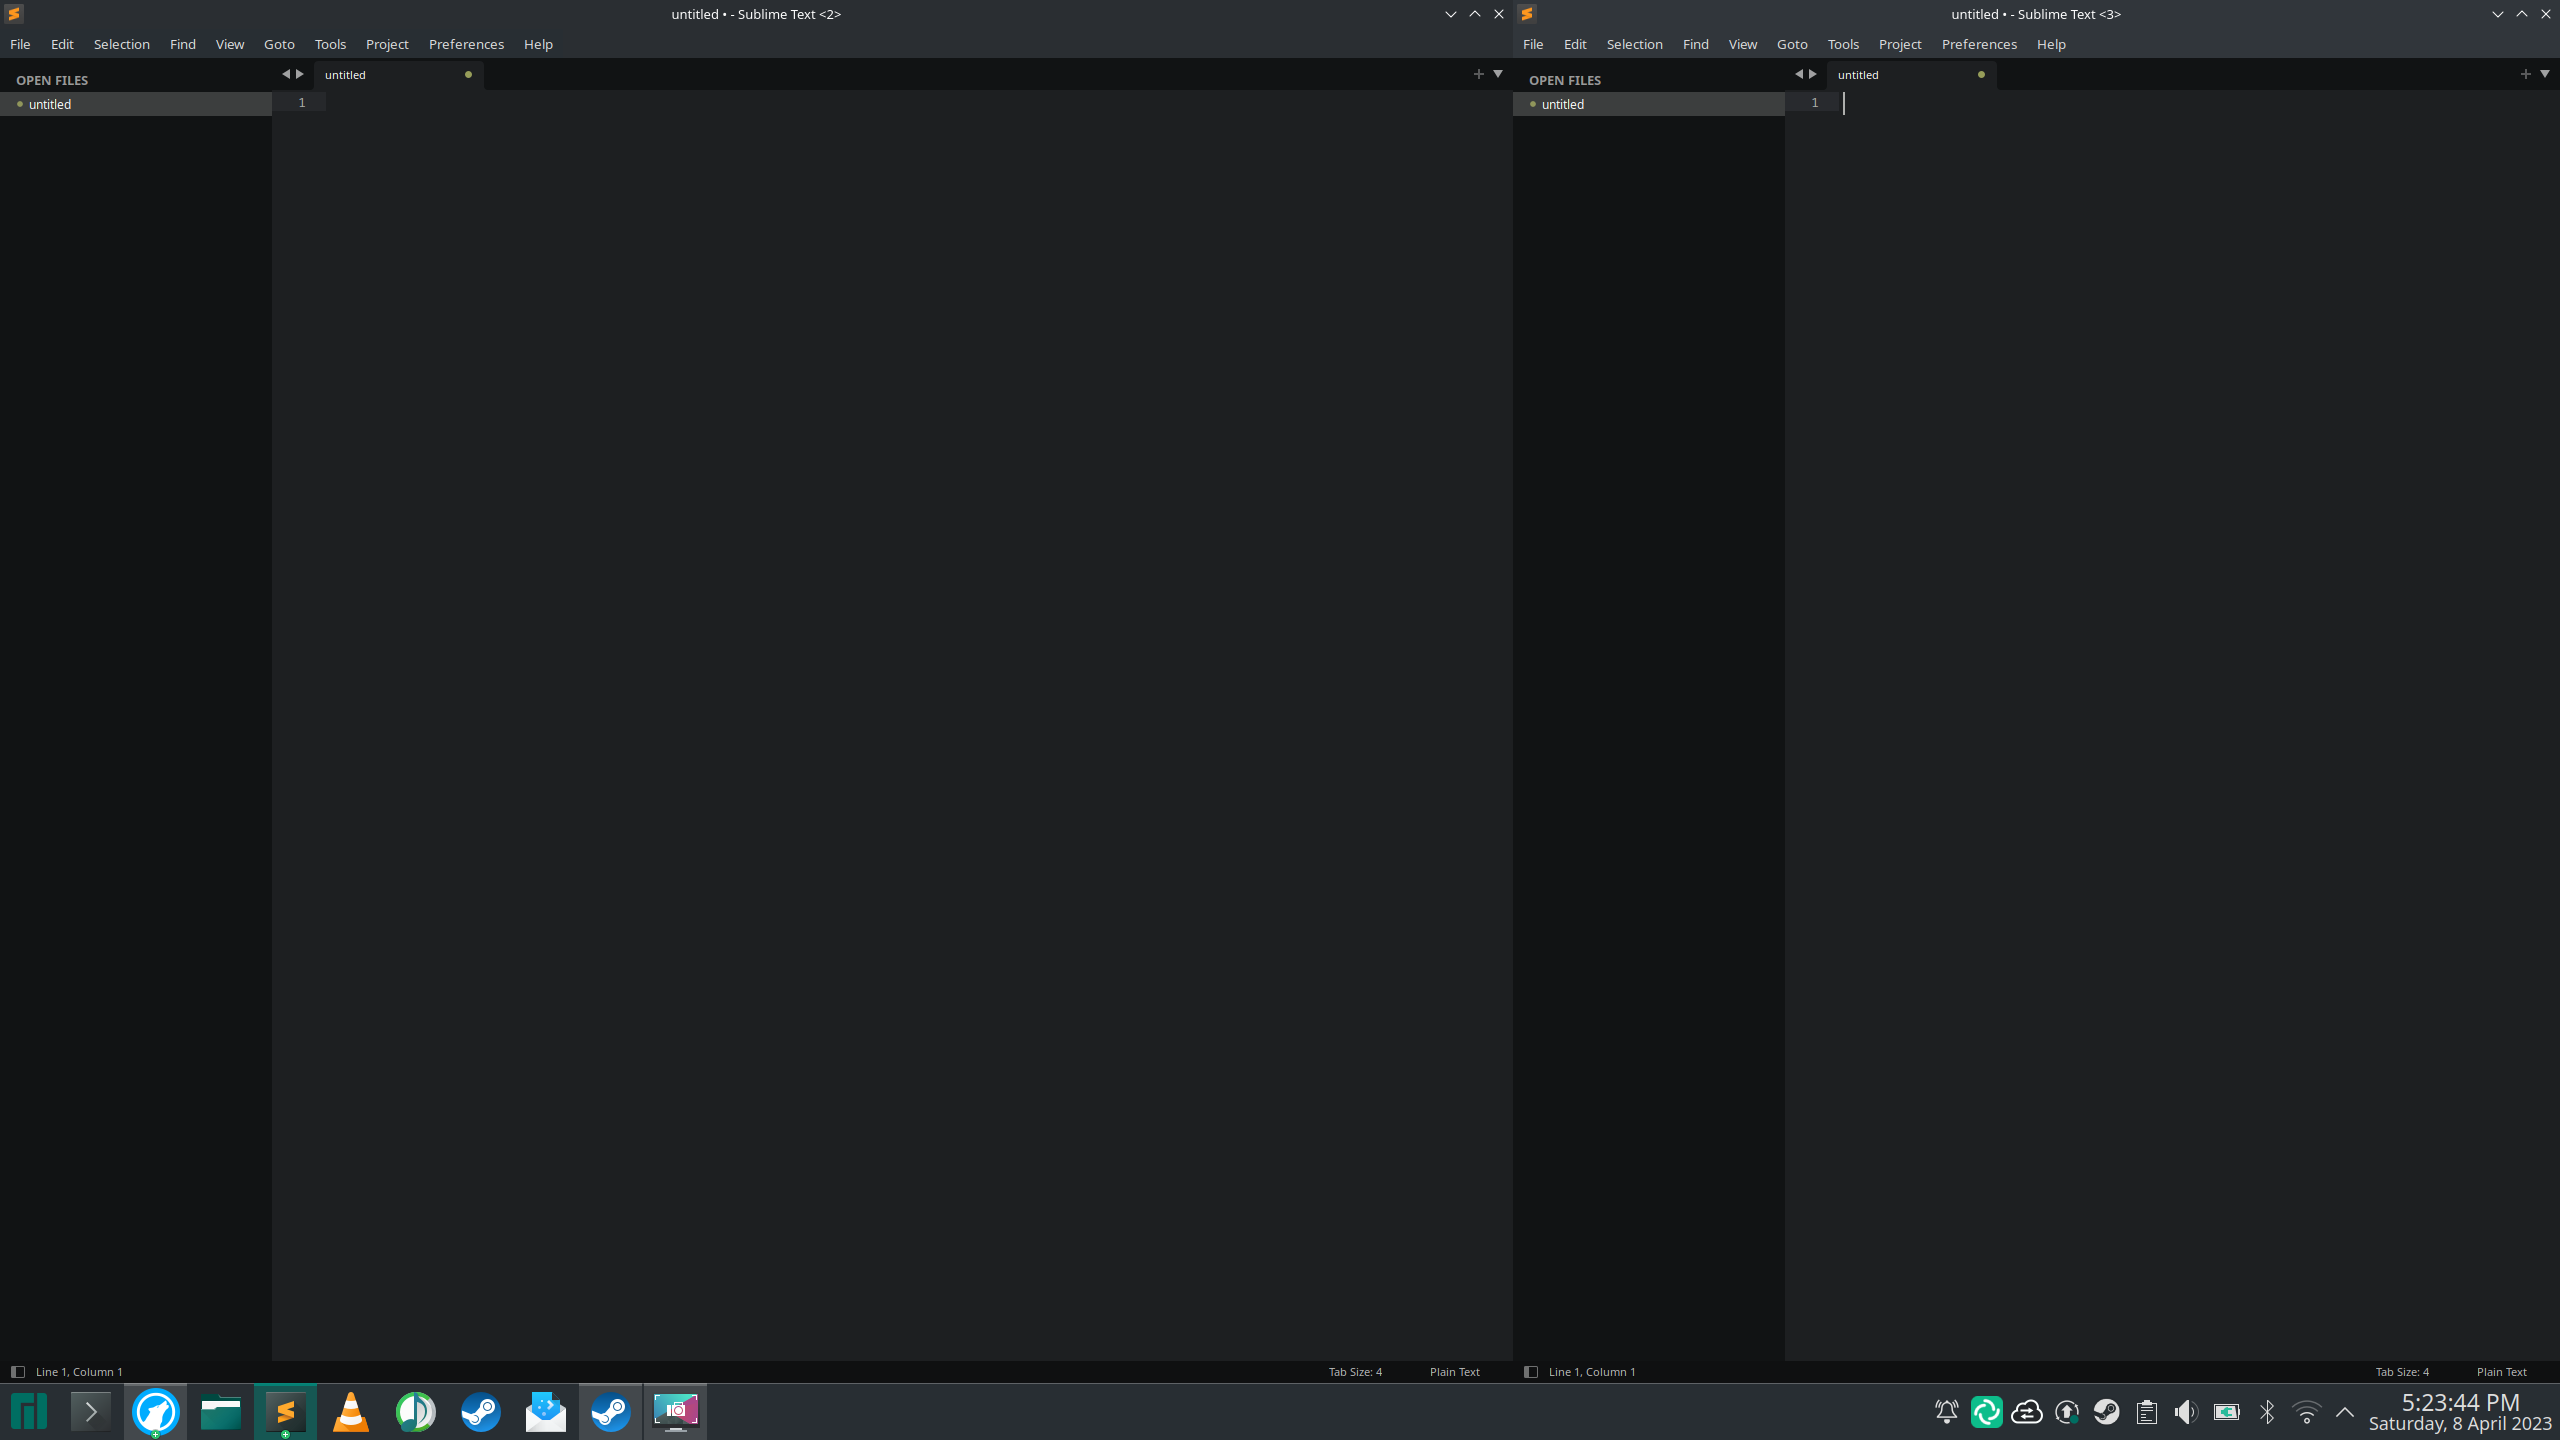
Task: Open the LibreWolf browser from the taskbar
Action: click(156, 1412)
